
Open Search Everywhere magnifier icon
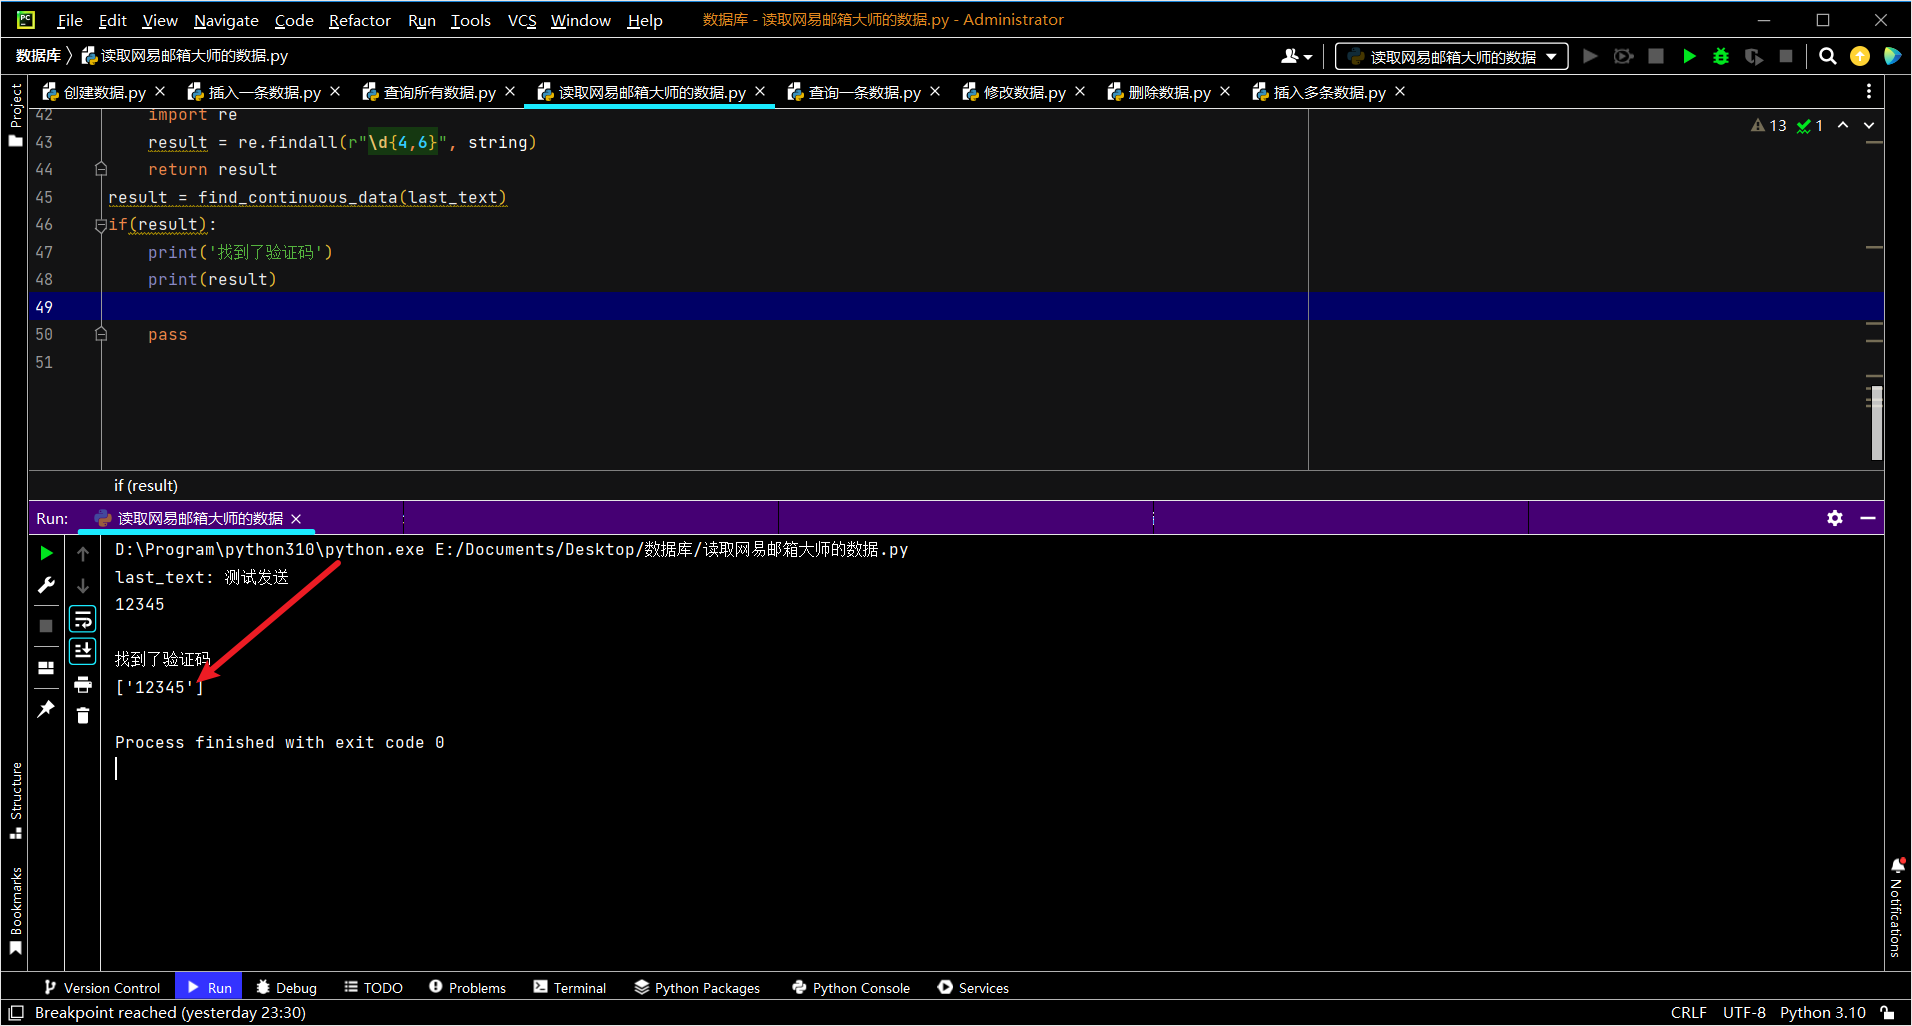(1828, 57)
